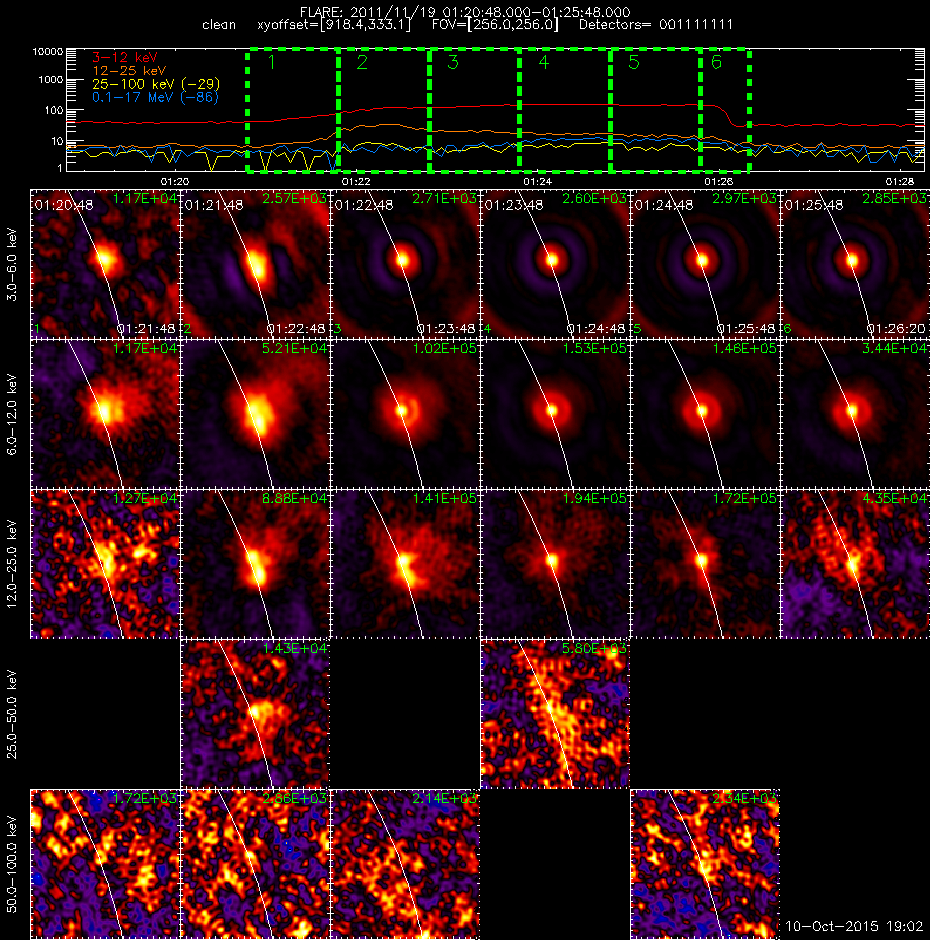Viewport: 930px width, 940px height.
Task: Choose the 50.0-100.0 keV image with peak 2.86E+03
Action: click(255, 864)
